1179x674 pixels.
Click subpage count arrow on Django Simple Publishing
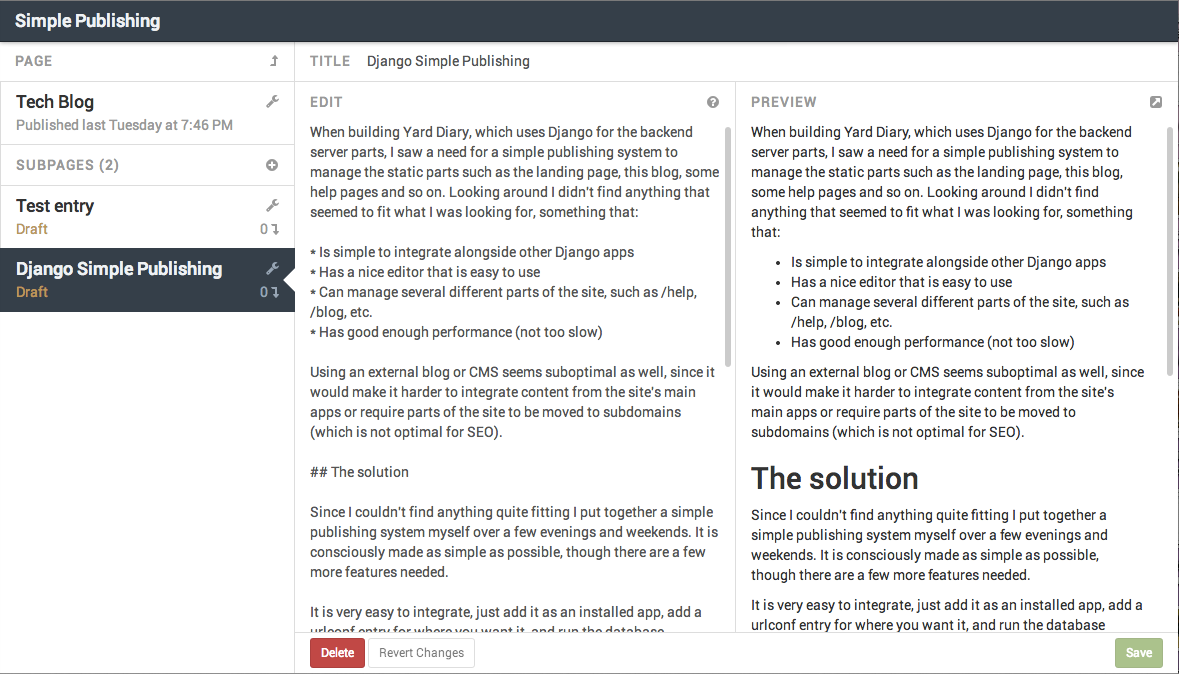(x=270, y=292)
